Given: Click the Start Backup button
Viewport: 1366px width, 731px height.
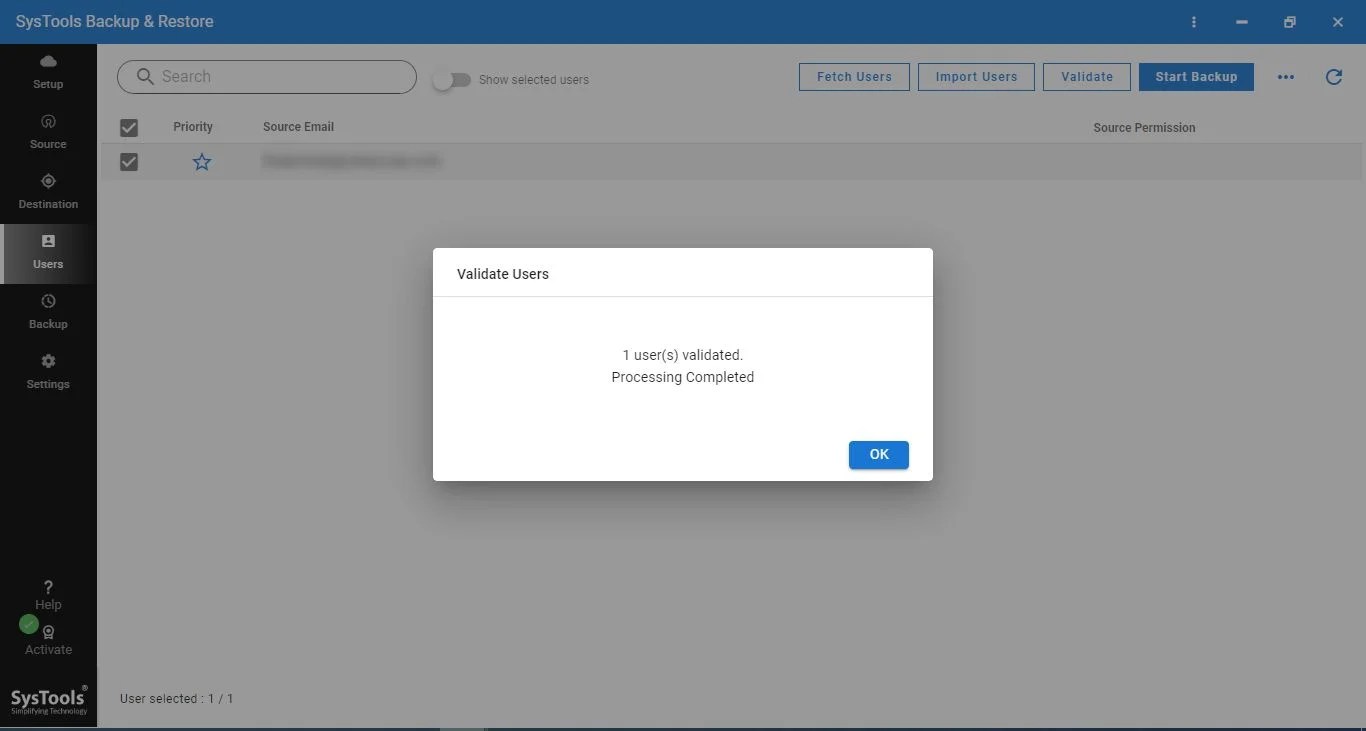Looking at the screenshot, I should 1196,77.
